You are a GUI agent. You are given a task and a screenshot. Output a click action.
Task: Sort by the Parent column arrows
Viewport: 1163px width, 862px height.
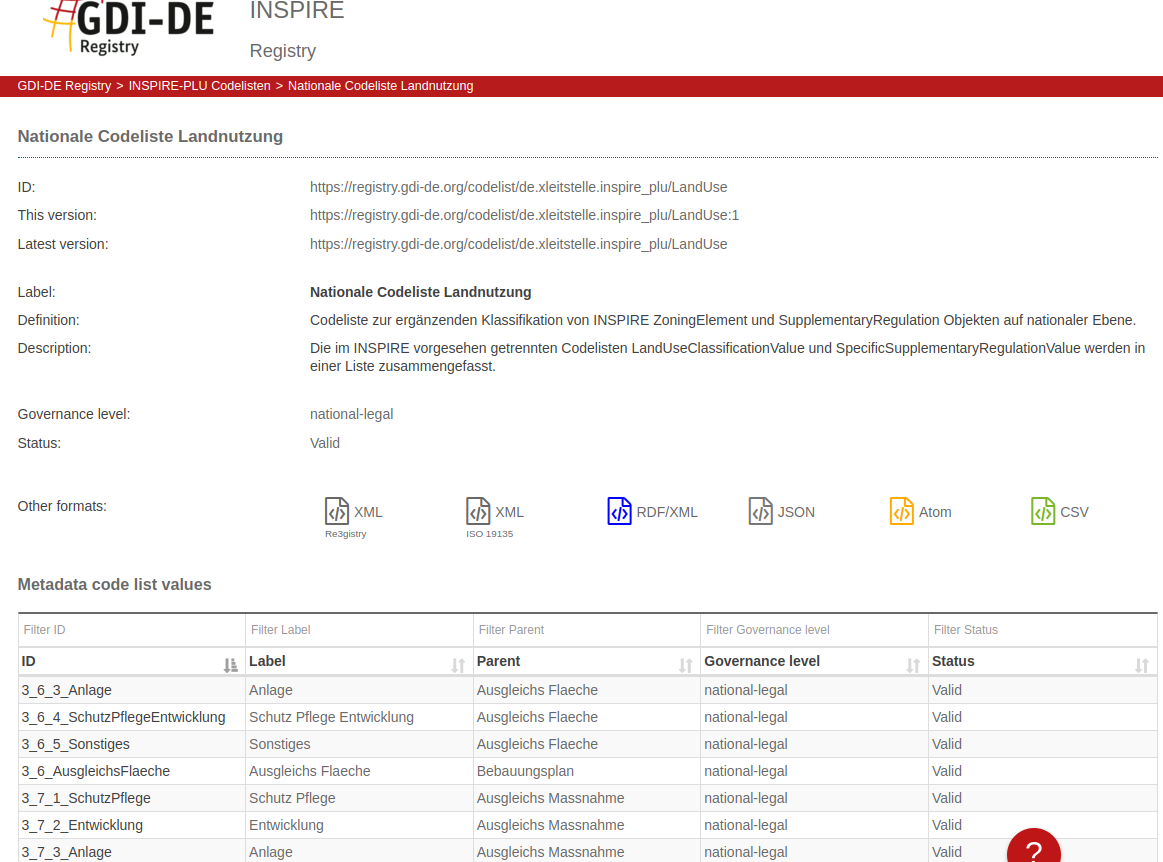point(686,665)
